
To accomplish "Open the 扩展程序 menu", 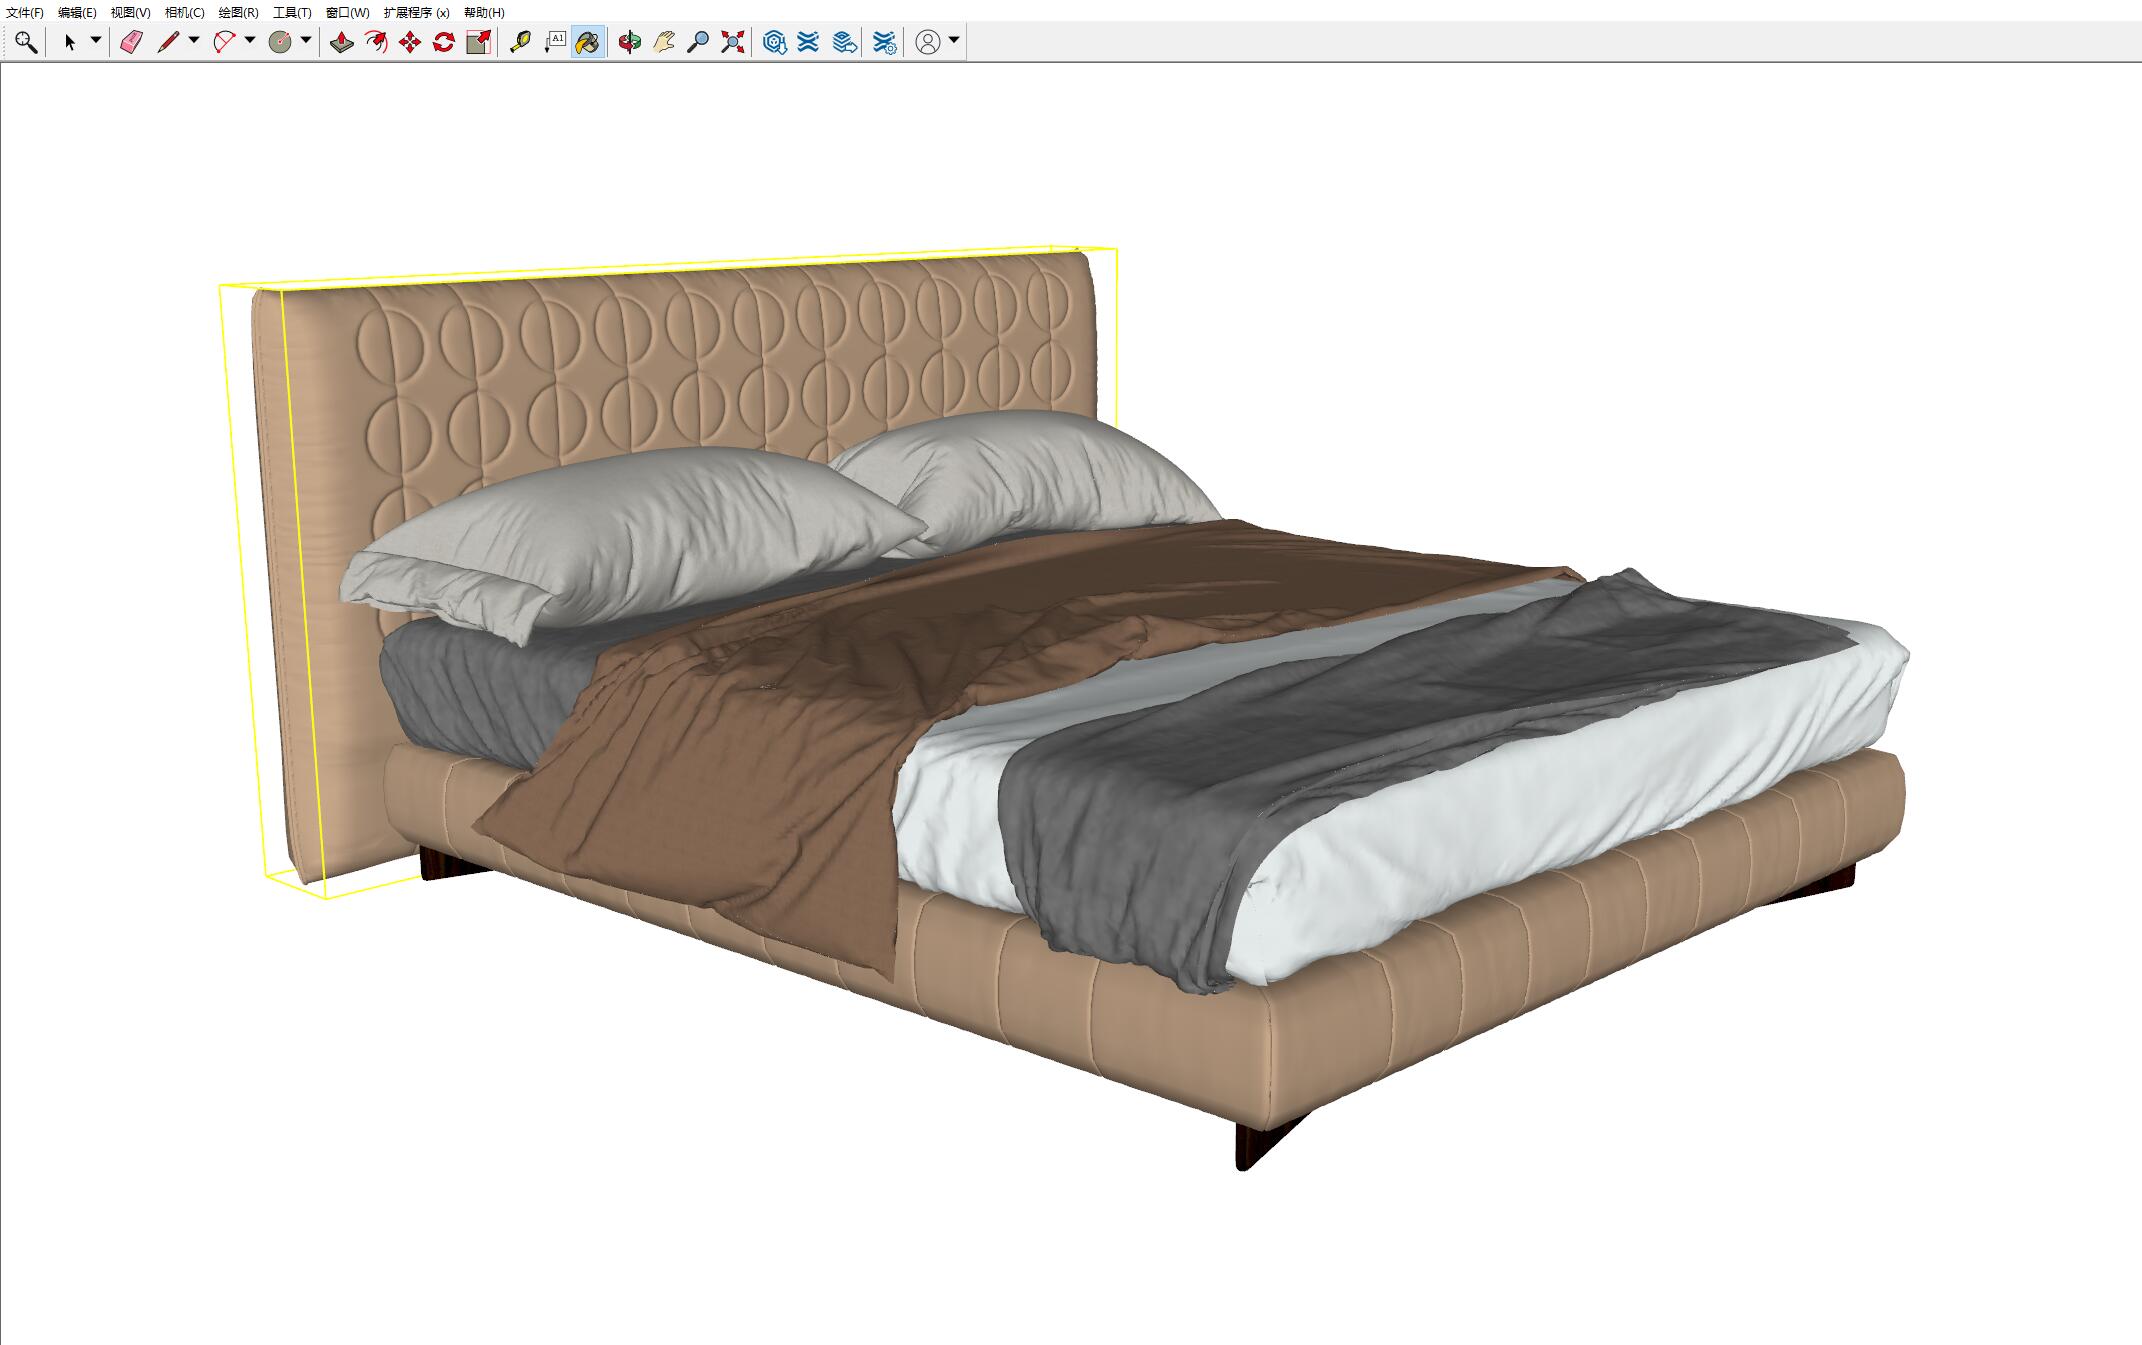I will click(x=416, y=13).
